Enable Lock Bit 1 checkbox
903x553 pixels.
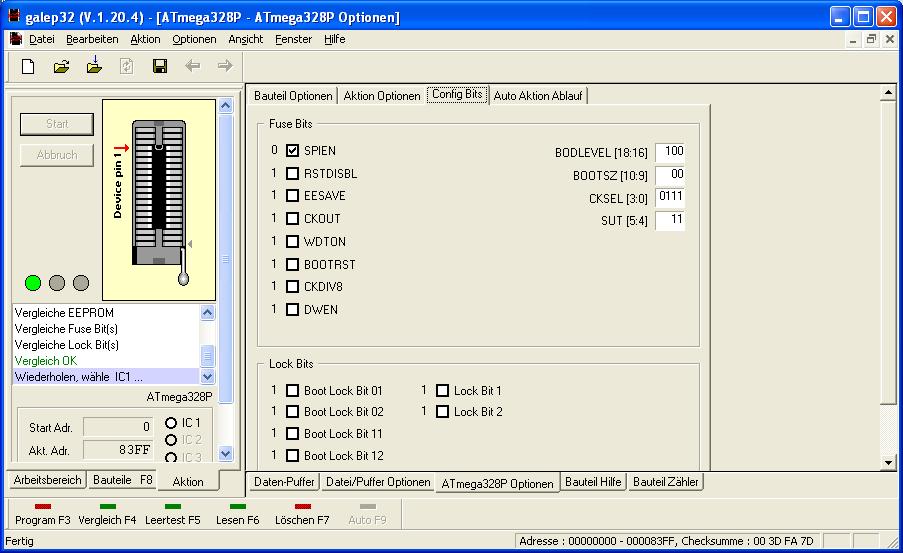442,391
